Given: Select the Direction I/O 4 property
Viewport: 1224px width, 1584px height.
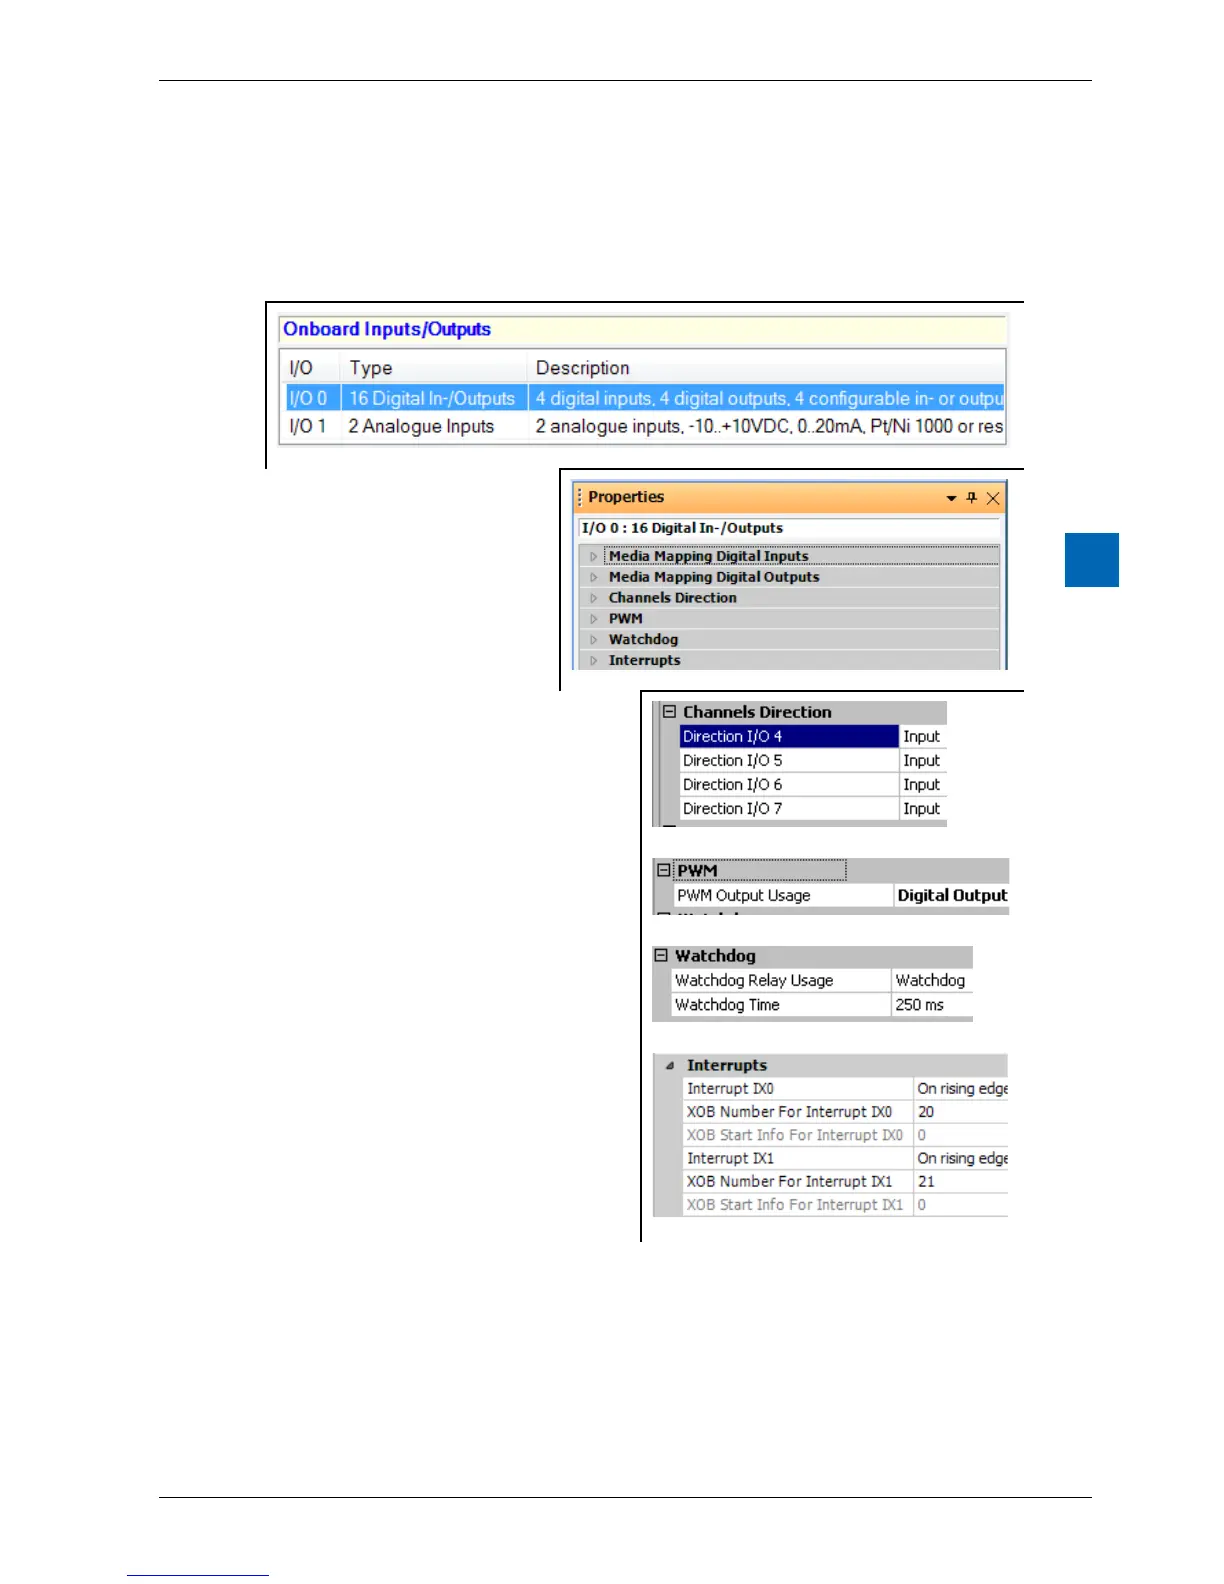Looking at the screenshot, I should pyautogui.click(x=789, y=736).
